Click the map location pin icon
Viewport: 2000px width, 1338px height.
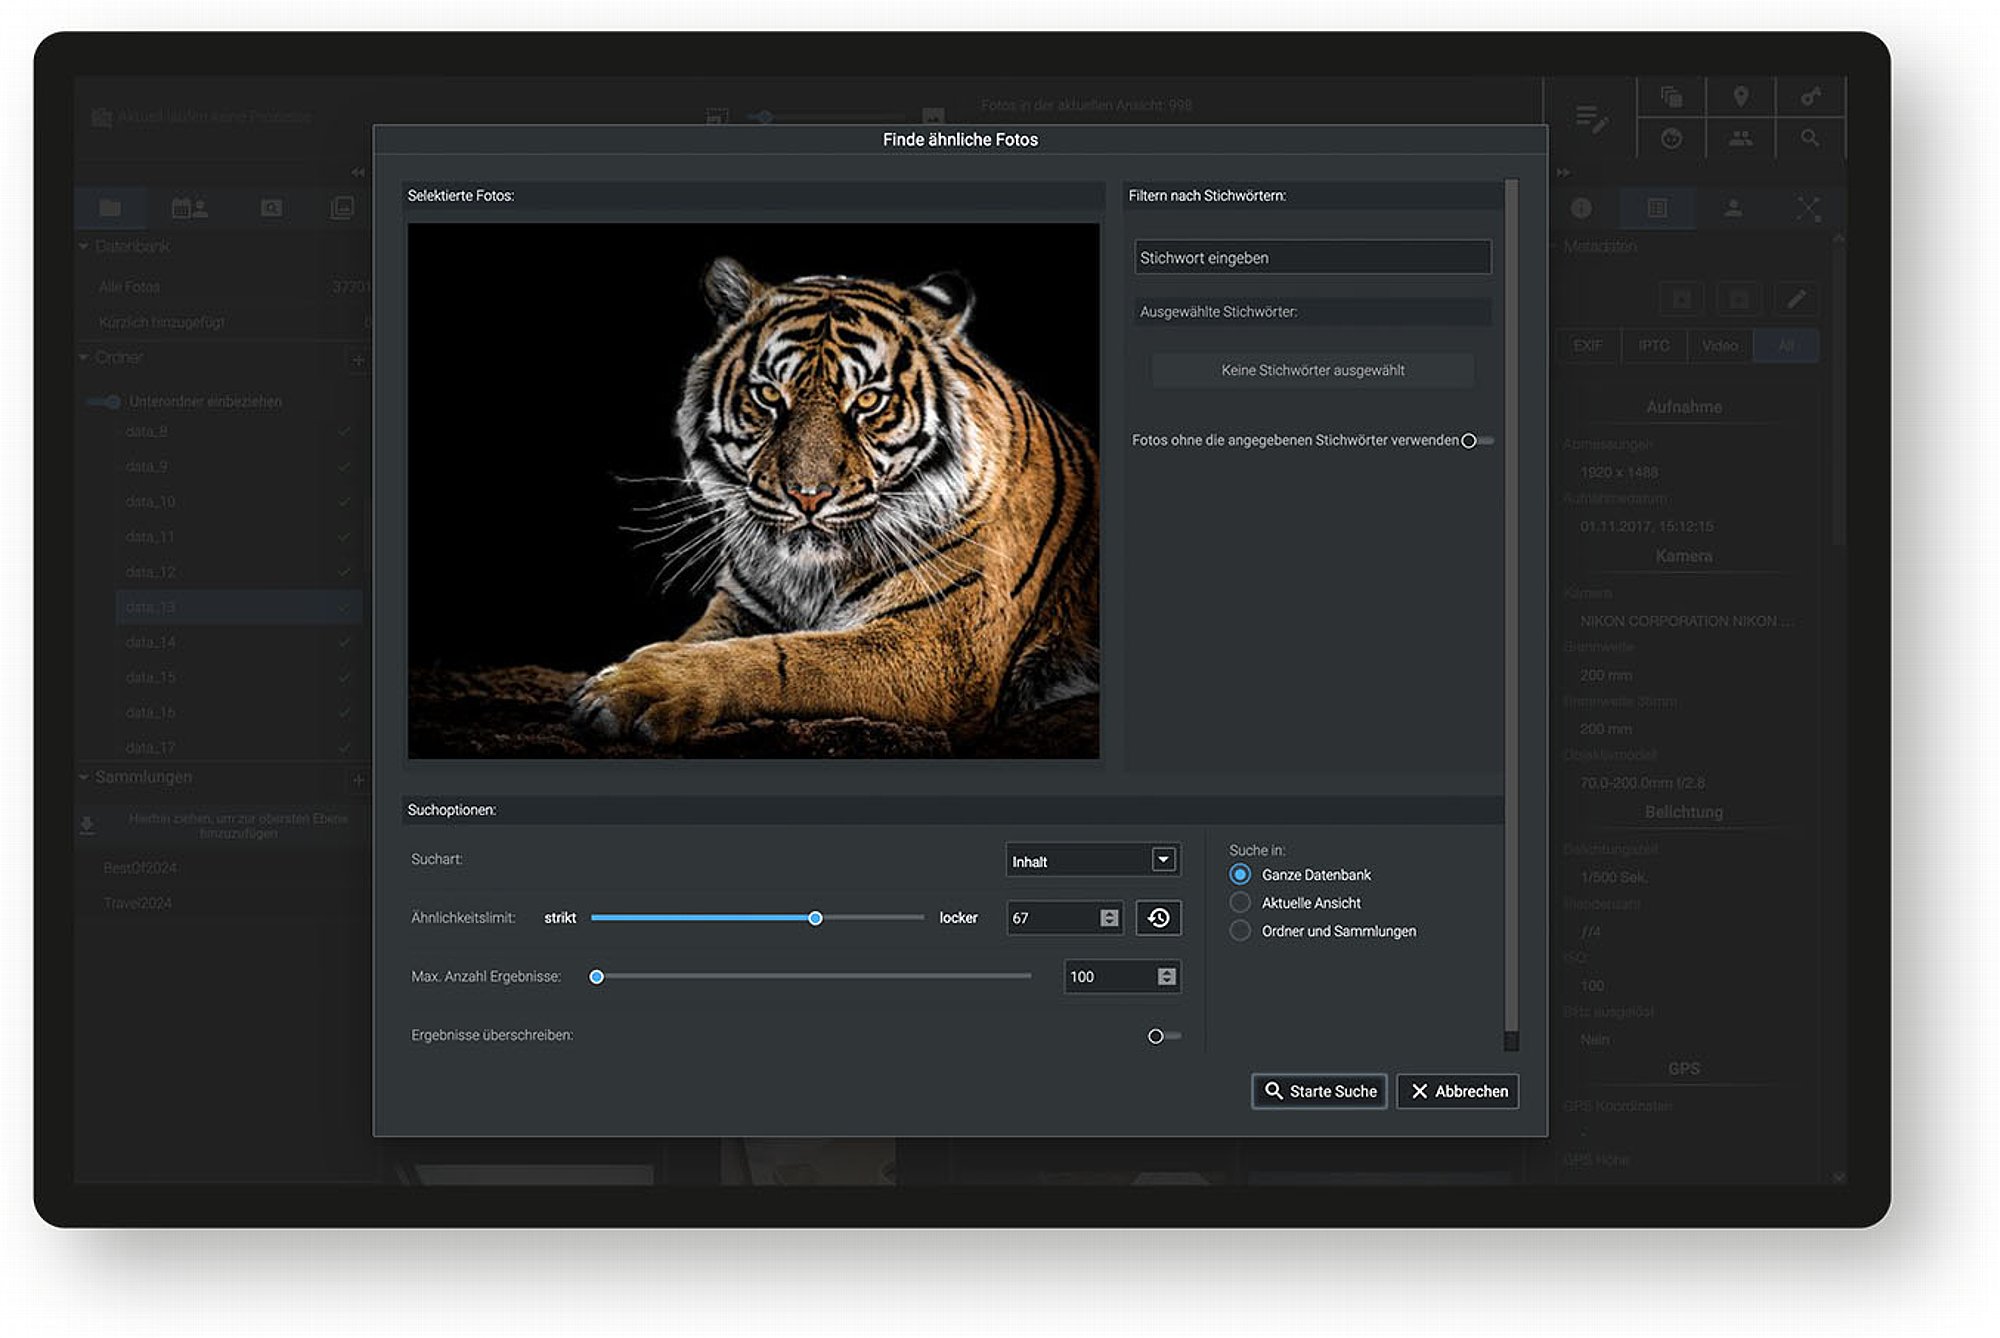point(1741,97)
